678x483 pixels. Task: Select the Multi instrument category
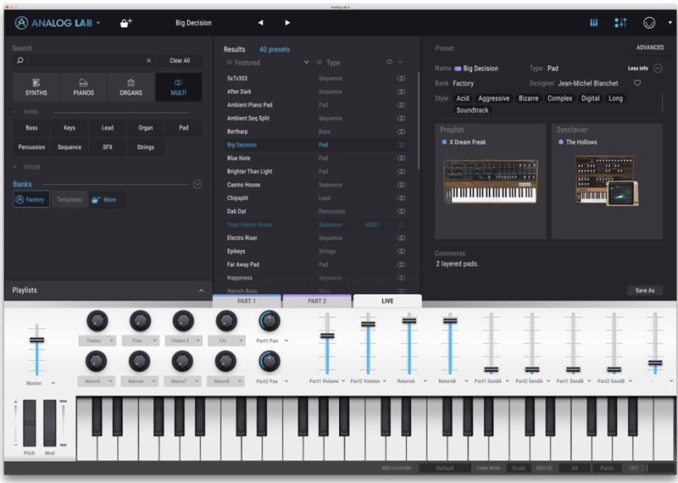[179, 87]
